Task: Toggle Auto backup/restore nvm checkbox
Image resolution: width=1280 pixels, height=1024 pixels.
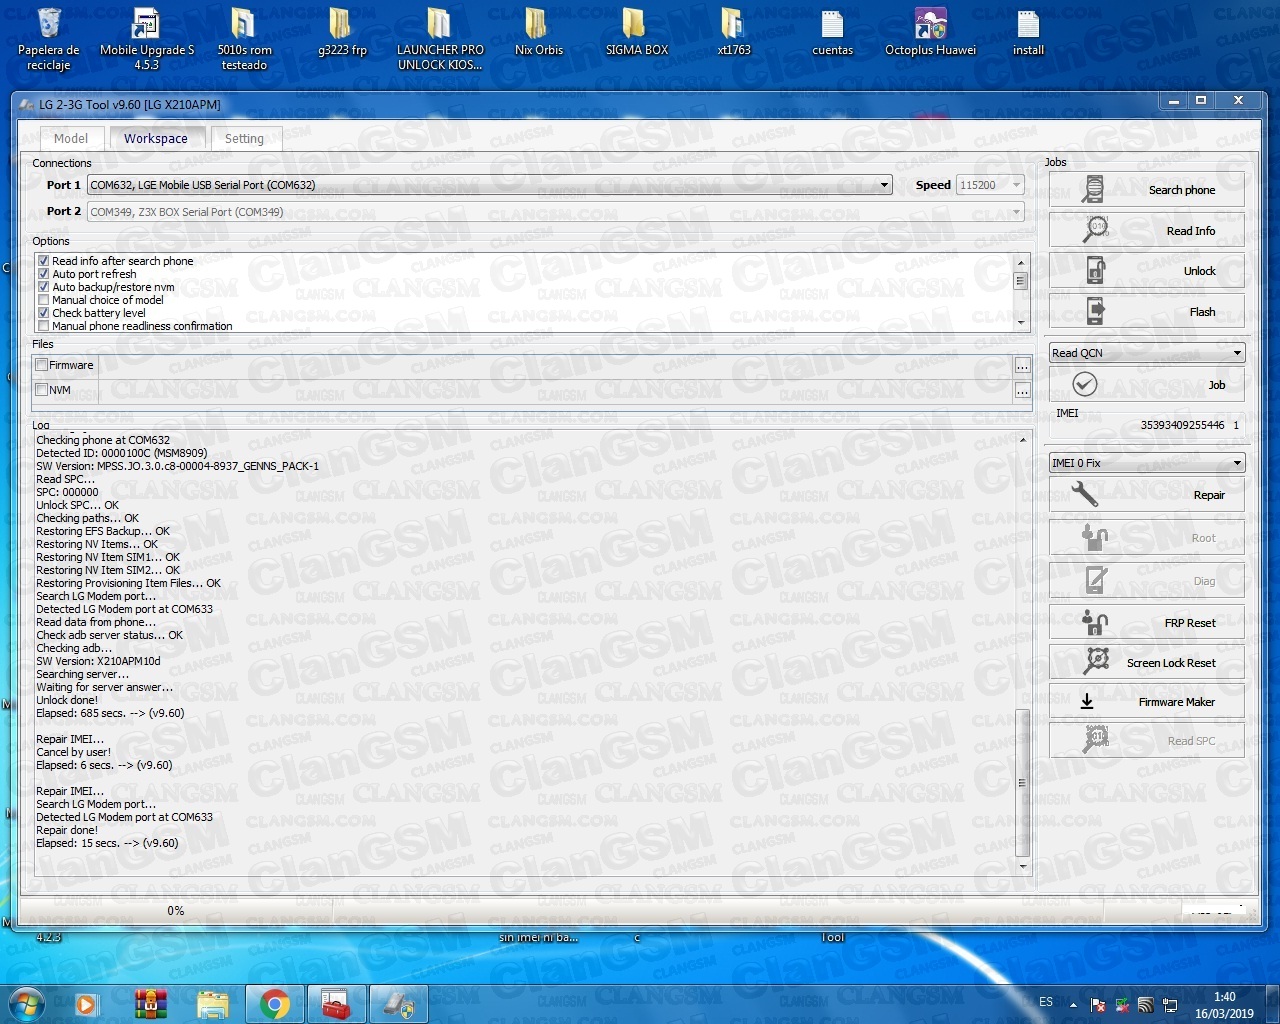Action: coord(43,287)
